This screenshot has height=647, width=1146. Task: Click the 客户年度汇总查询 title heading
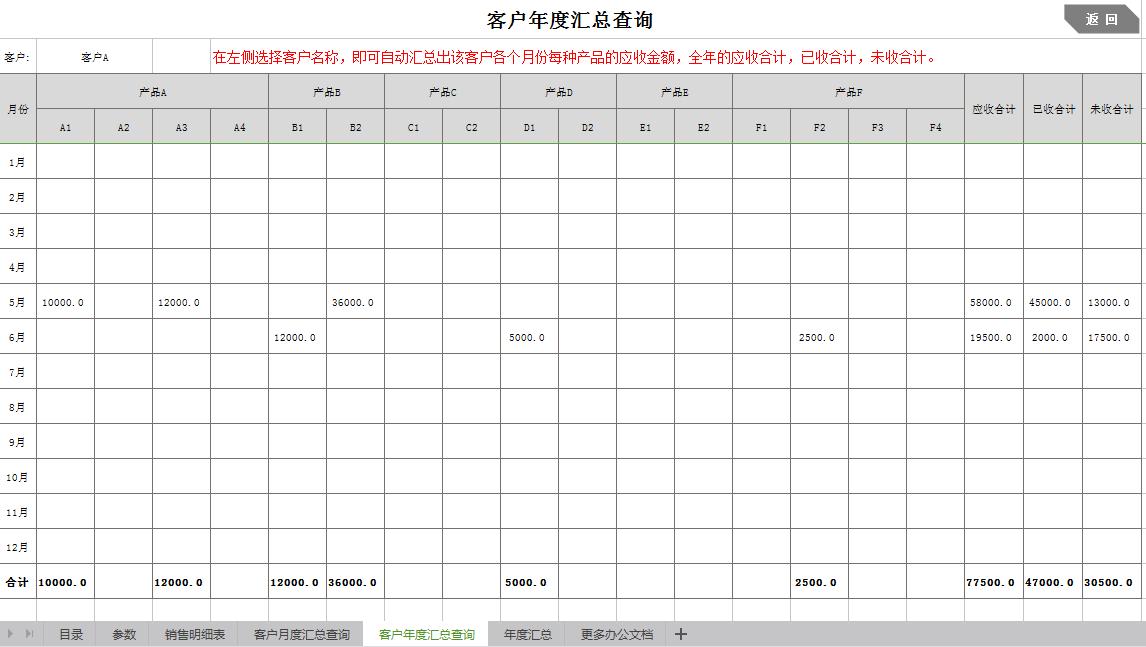pos(569,20)
